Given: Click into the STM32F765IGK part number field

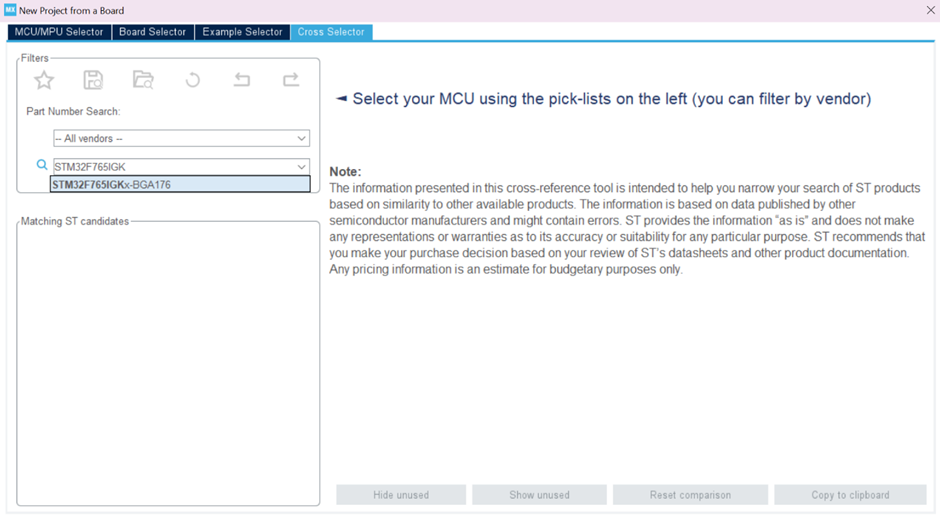Looking at the screenshot, I should tap(170, 167).
